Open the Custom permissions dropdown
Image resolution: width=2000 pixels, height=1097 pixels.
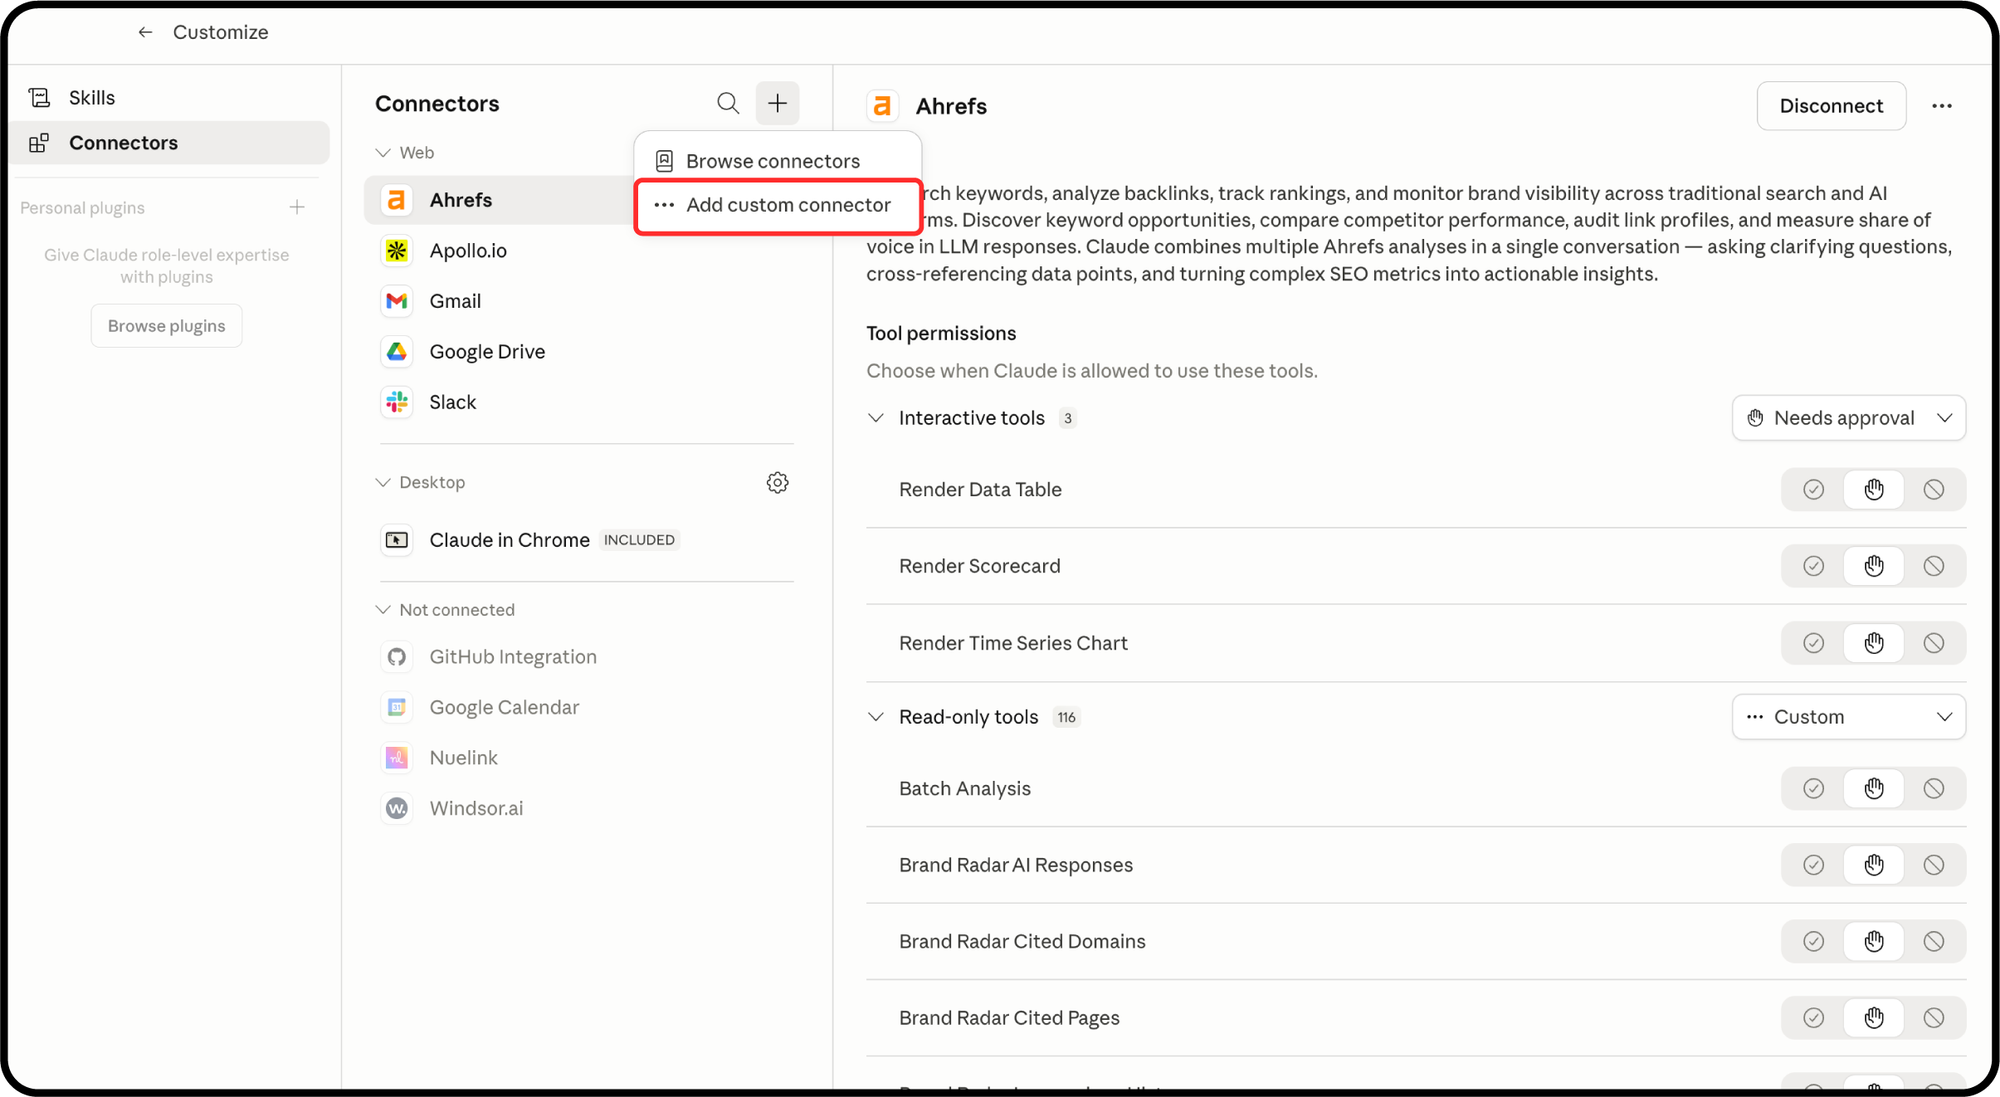click(x=1848, y=717)
